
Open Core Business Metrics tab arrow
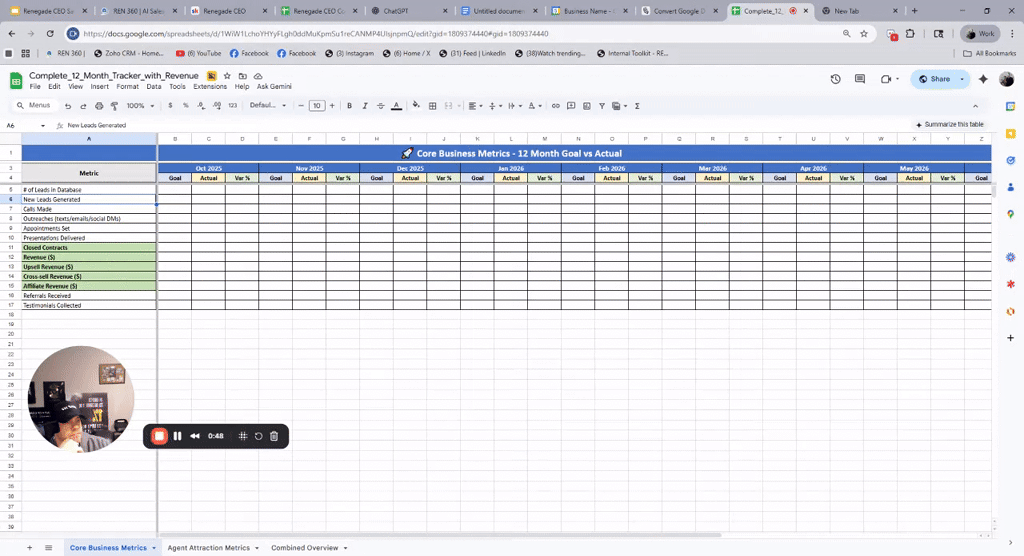pyautogui.click(x=154, y=548)
